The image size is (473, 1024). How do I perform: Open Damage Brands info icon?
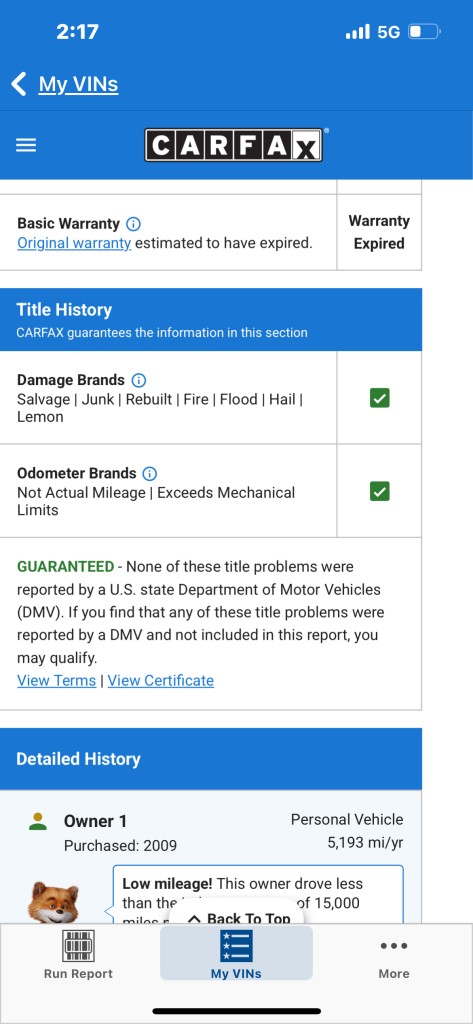pos(139,380)
